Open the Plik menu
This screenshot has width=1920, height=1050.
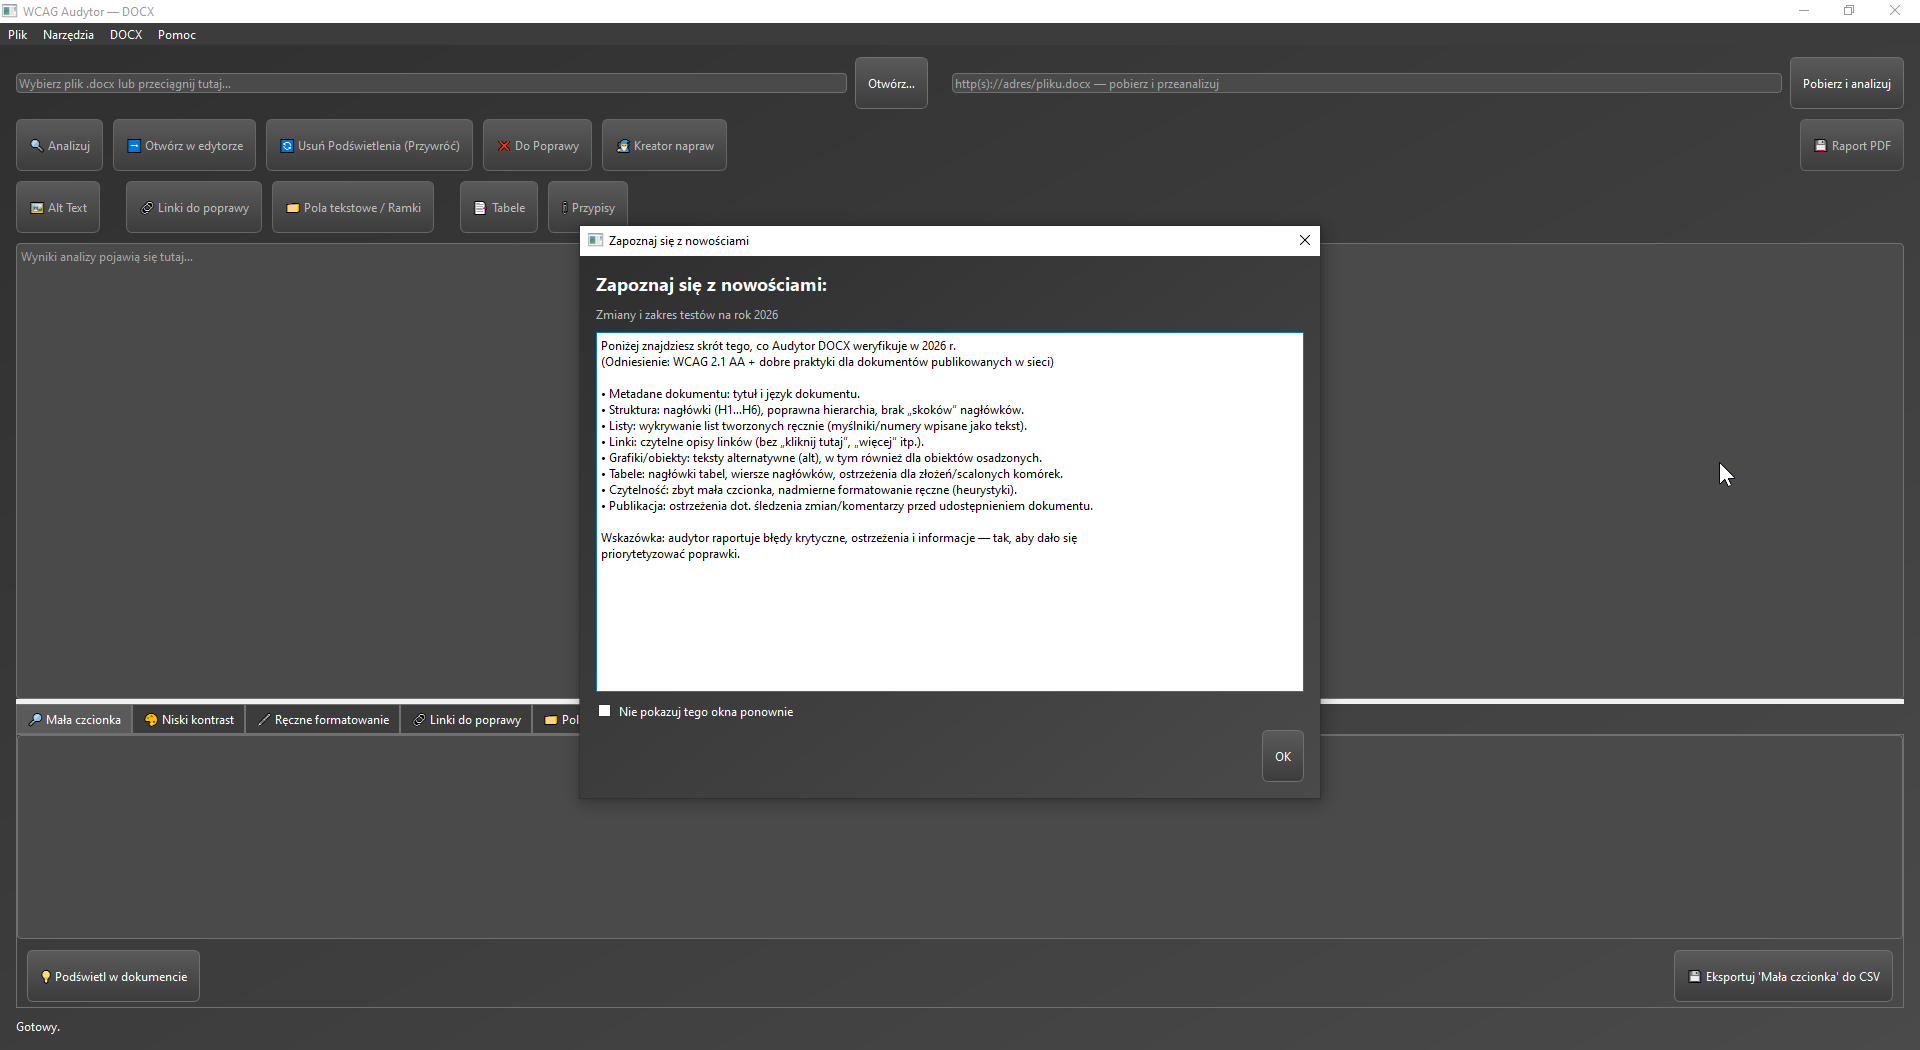17,34
